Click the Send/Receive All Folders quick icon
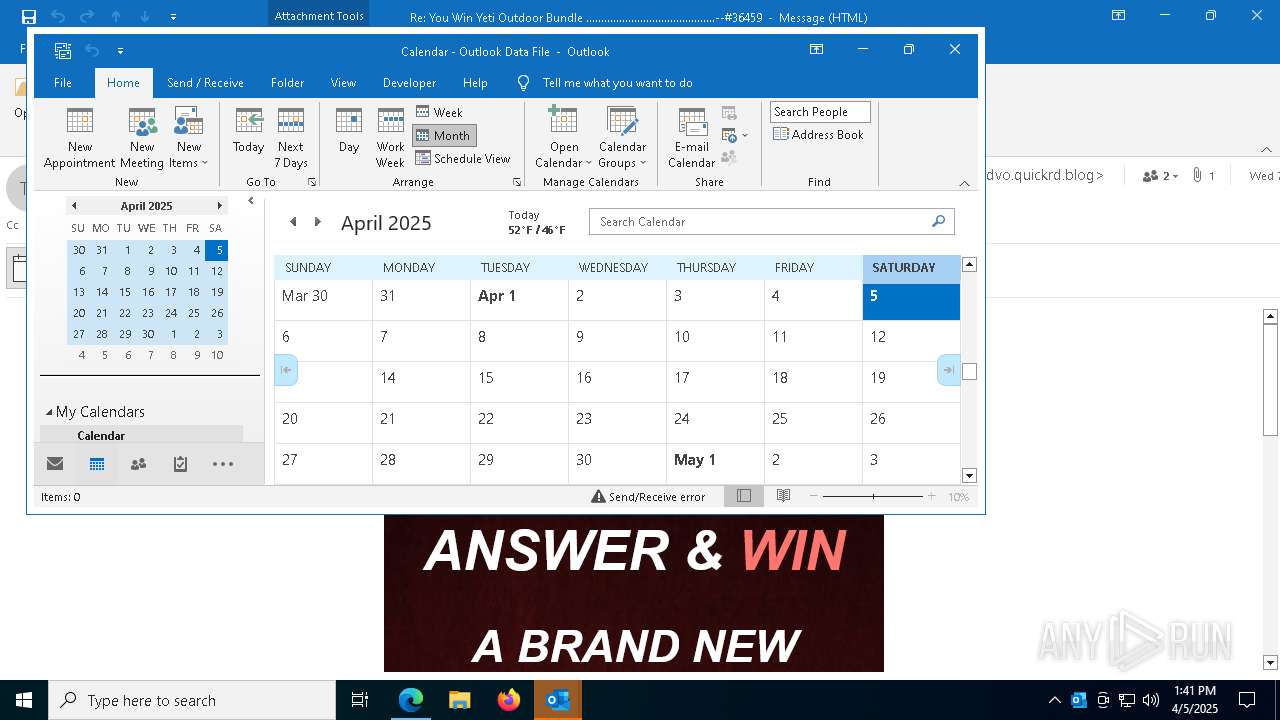 coord(63,50)
